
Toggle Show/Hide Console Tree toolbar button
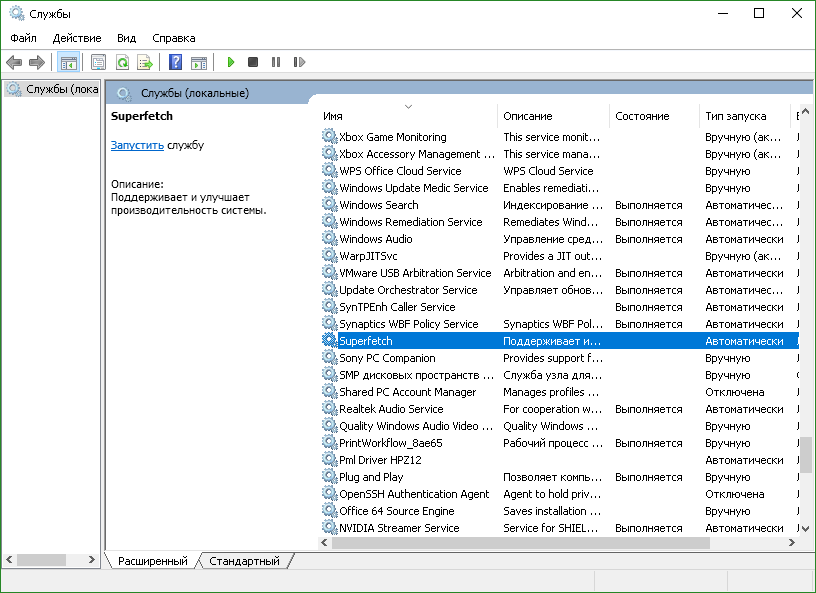[x=69, y=62]
